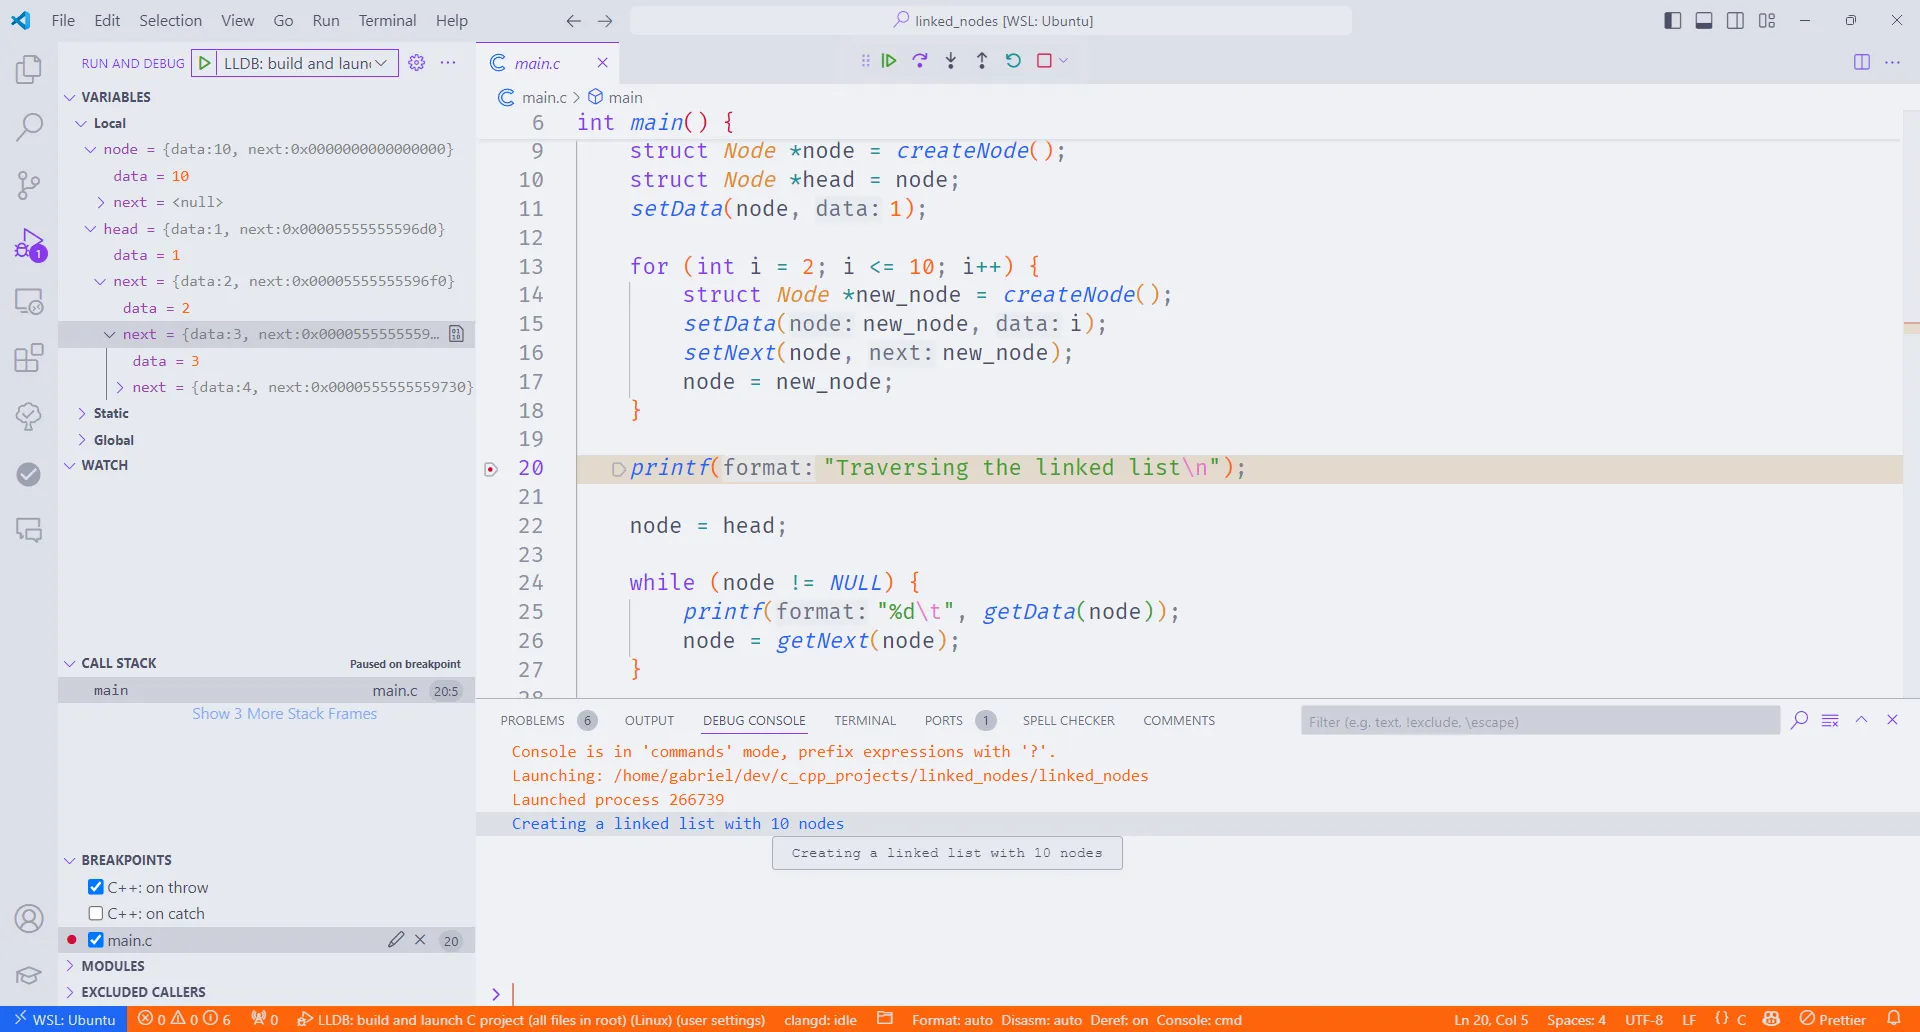Open the File menu

point(63,20)
